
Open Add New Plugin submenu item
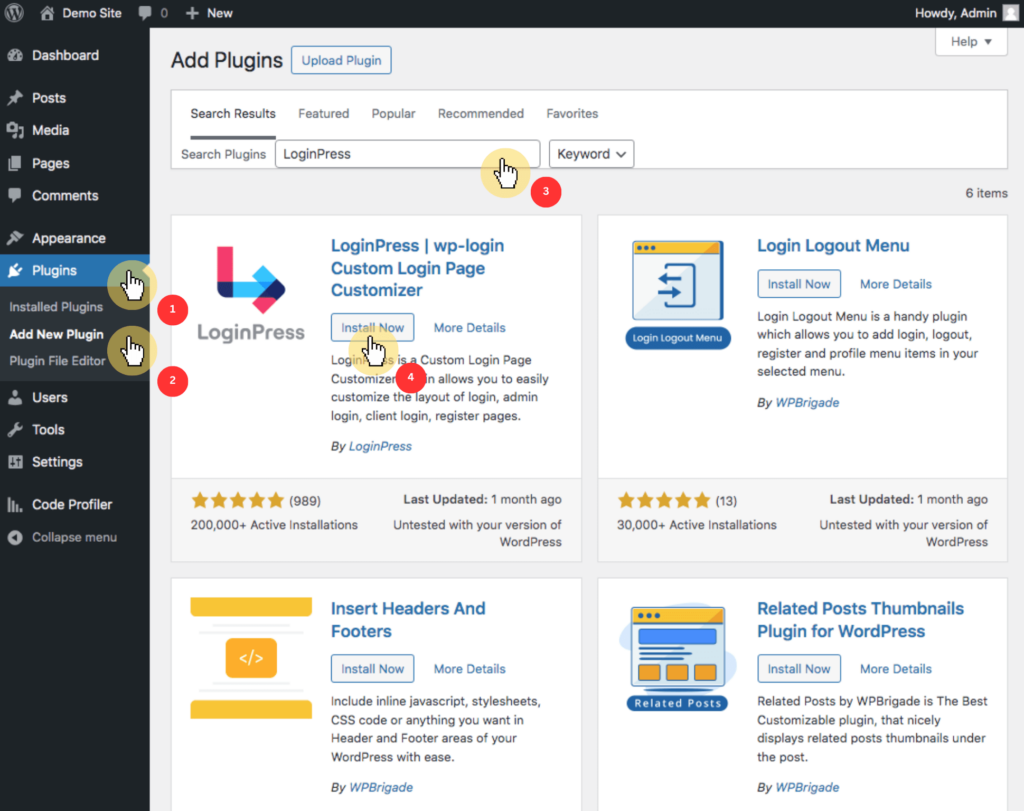56,334
